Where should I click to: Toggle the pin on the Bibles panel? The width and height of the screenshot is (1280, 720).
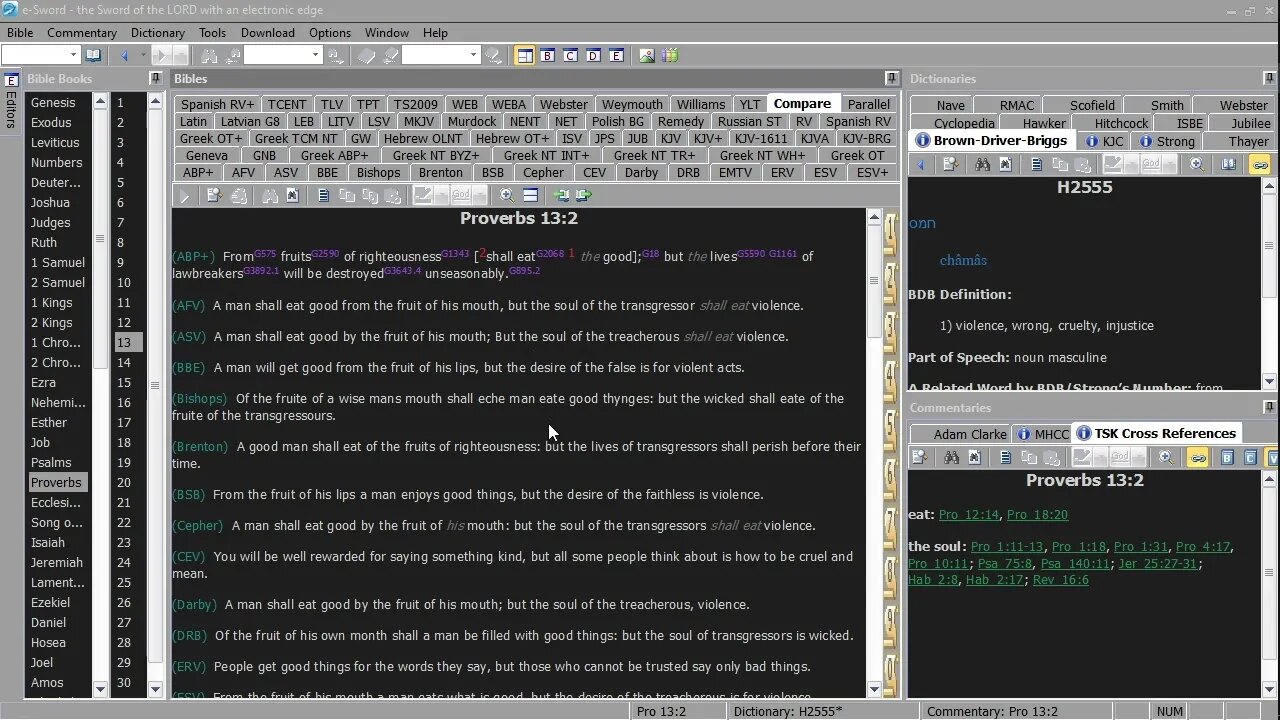pos(892,78)
